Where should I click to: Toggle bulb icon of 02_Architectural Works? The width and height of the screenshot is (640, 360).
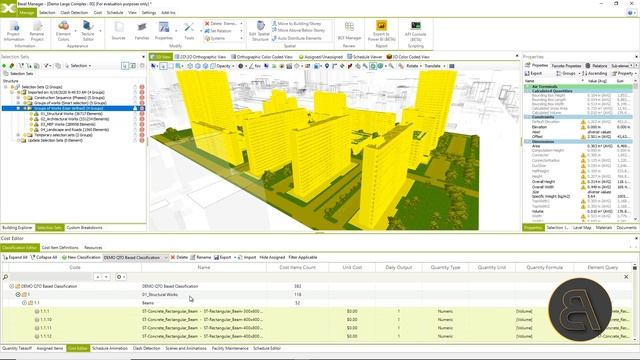pyautogui.click(x=31, y=119)
